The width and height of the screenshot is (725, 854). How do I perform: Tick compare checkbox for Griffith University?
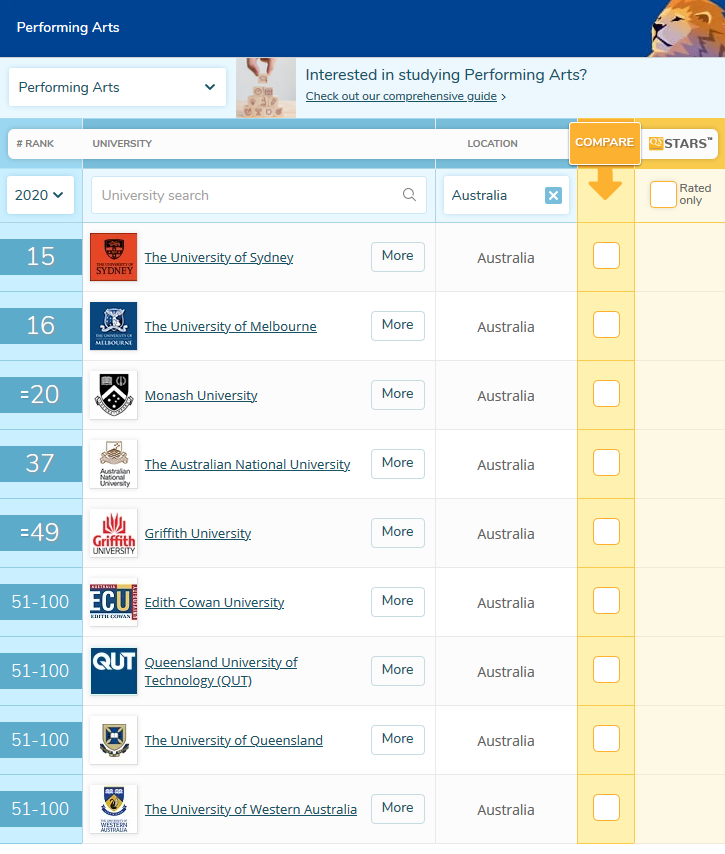click(606, 532)
